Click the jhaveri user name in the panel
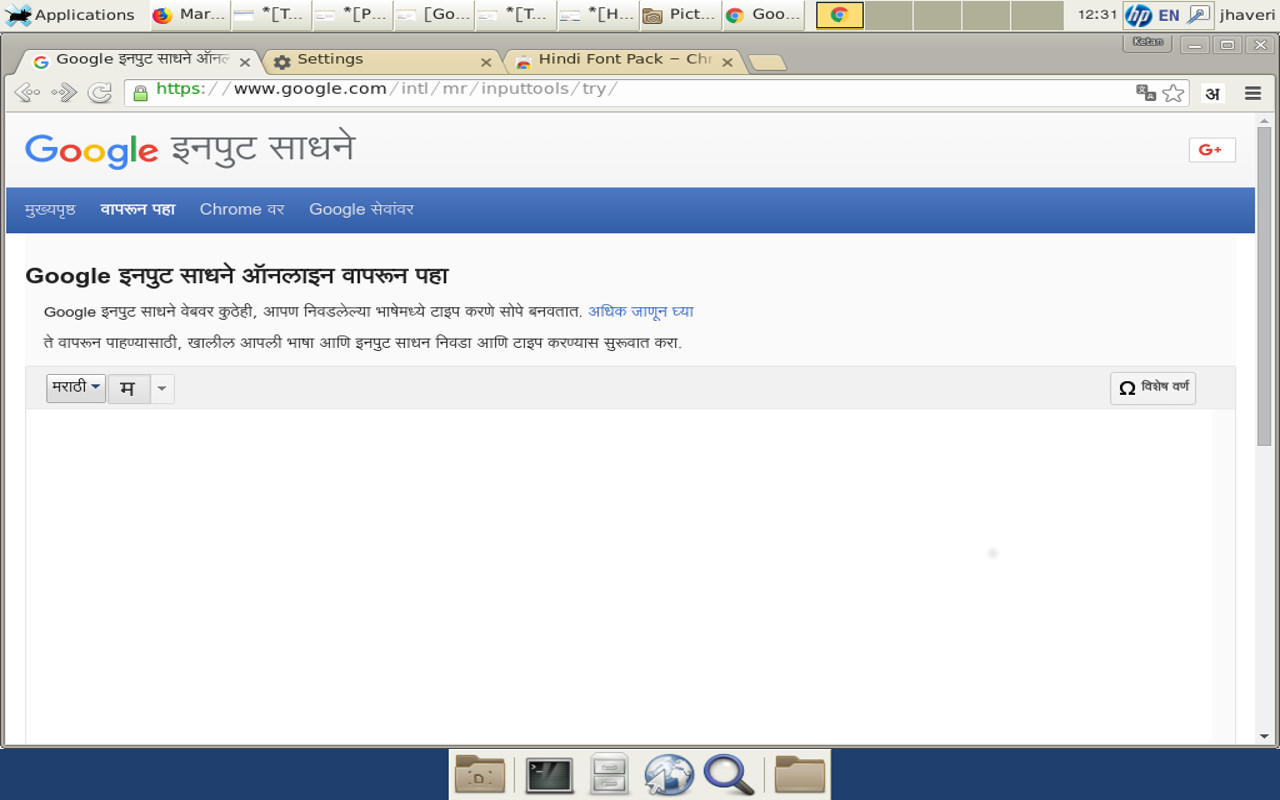Image resolution: width=1280 pixels, height=800 pixels. click(x=1248, y=15)
